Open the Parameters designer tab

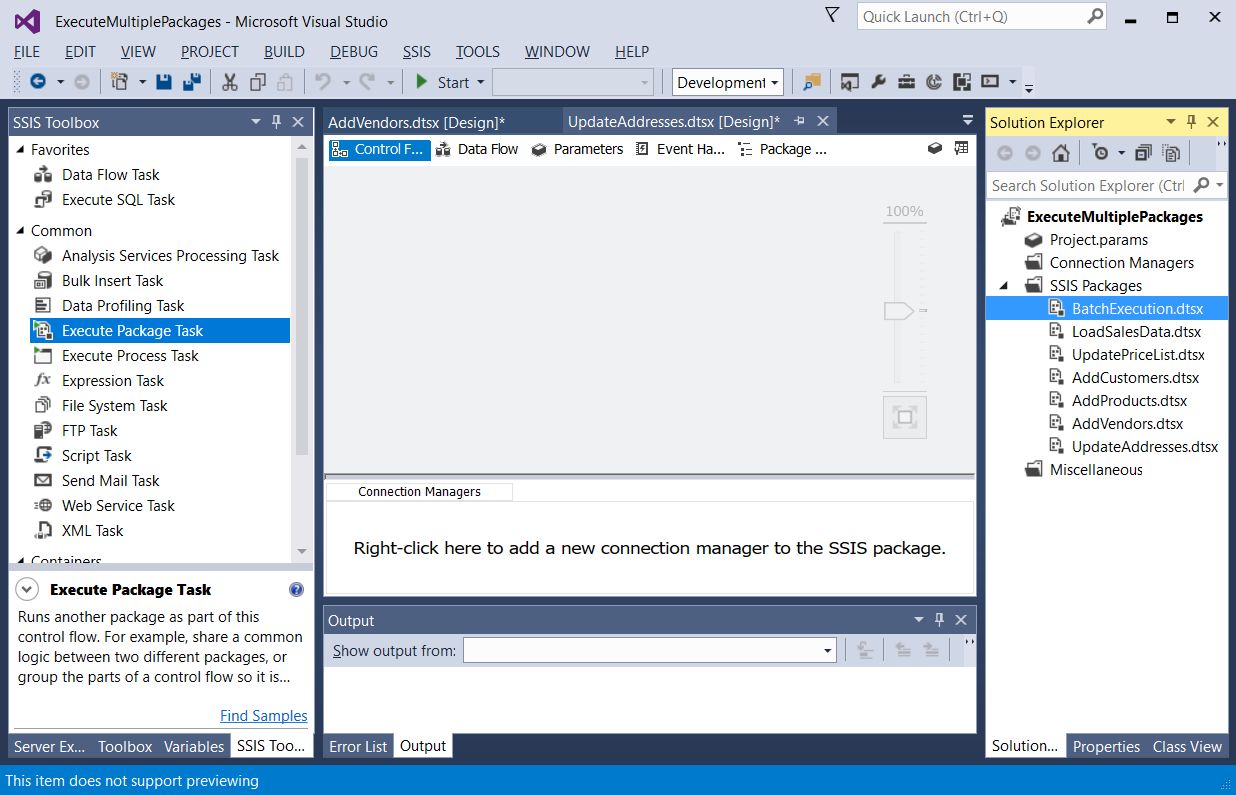click(x=577, y=149)
